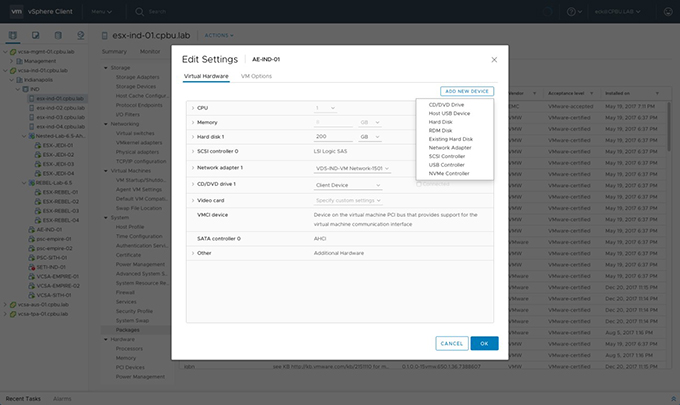The image size is (680, 405).
Task: Choose Host USB Device from device menu
Action: 449,114
